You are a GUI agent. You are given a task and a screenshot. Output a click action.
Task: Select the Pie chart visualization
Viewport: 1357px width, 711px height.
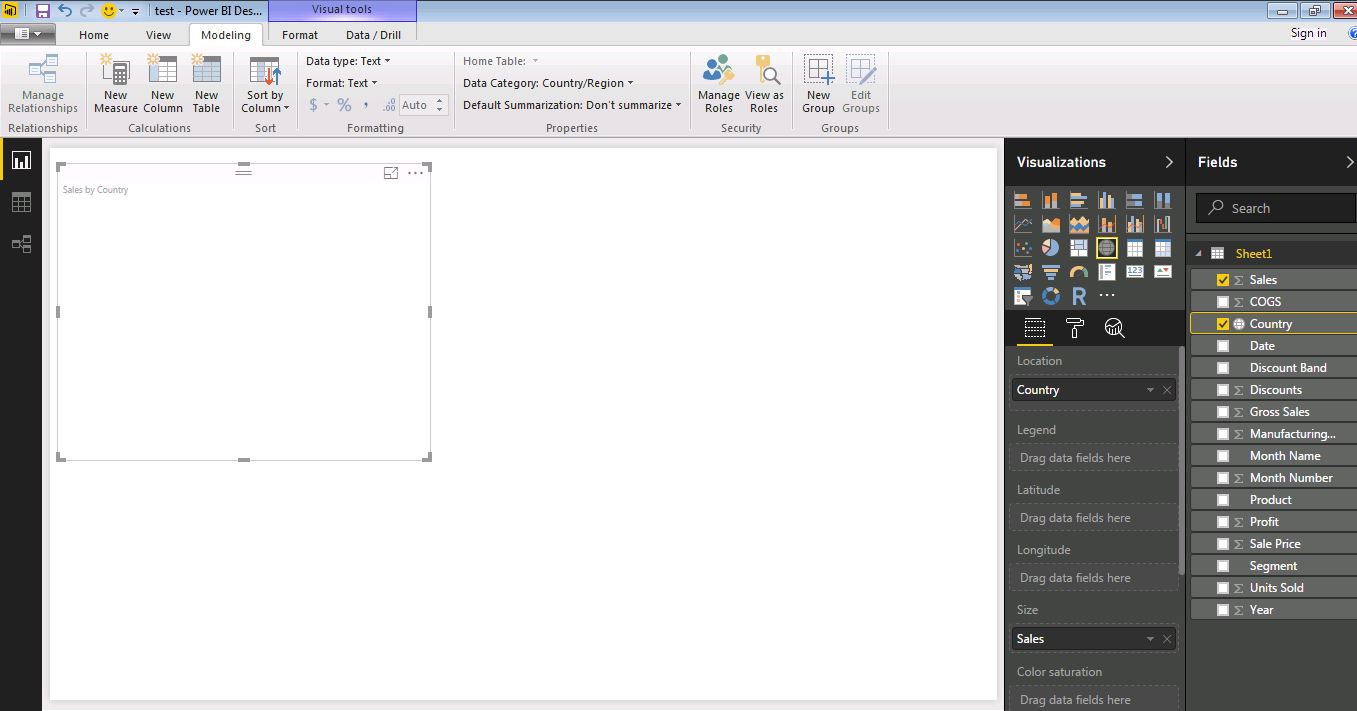(1050, 248)
